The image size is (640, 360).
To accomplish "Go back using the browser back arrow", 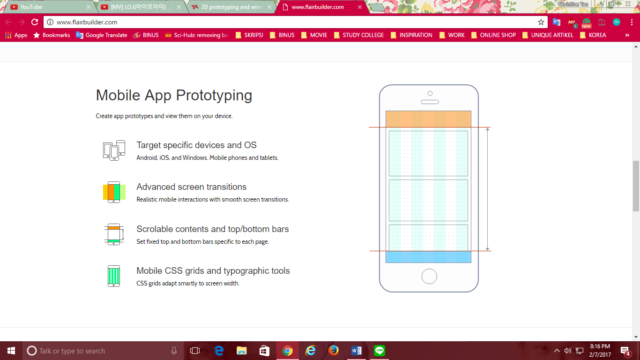I will (9, 22).
